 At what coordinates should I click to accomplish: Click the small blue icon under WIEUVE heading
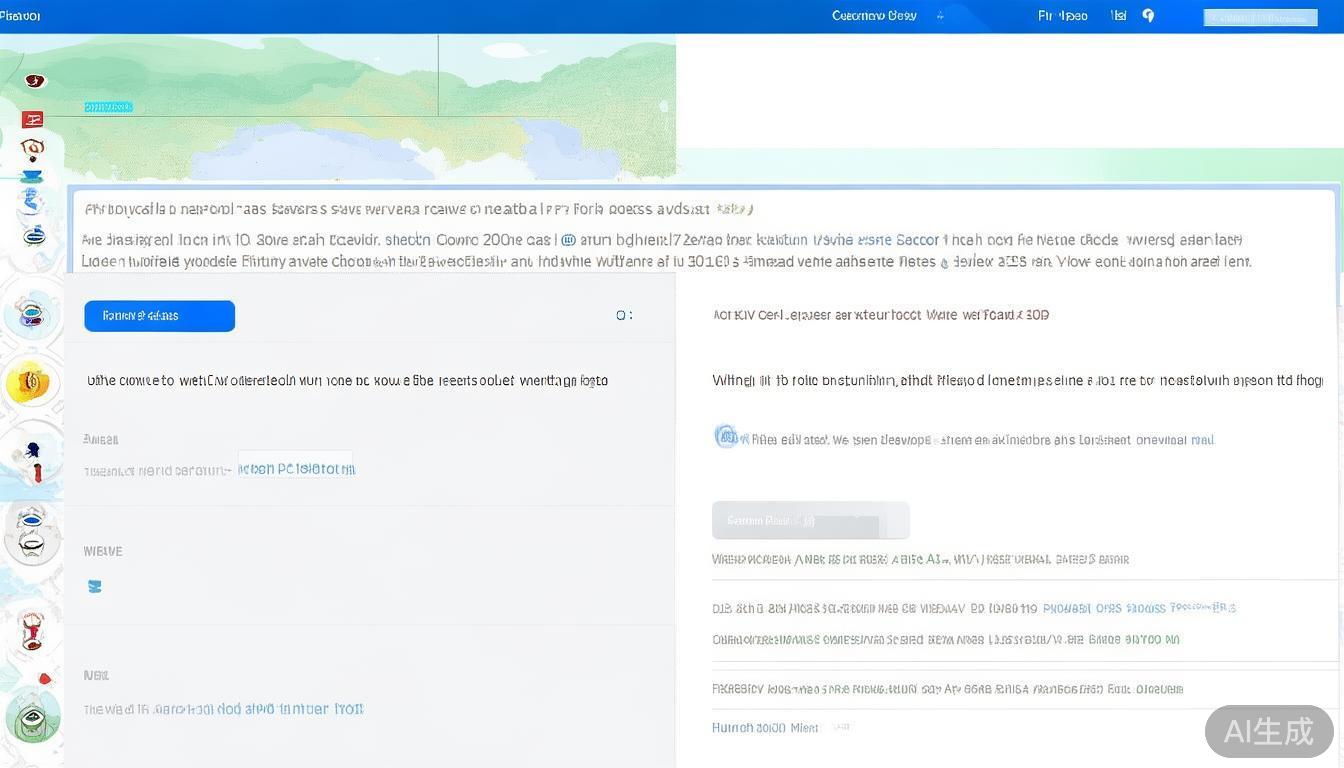pyautogui.click(x=95, y=587)
